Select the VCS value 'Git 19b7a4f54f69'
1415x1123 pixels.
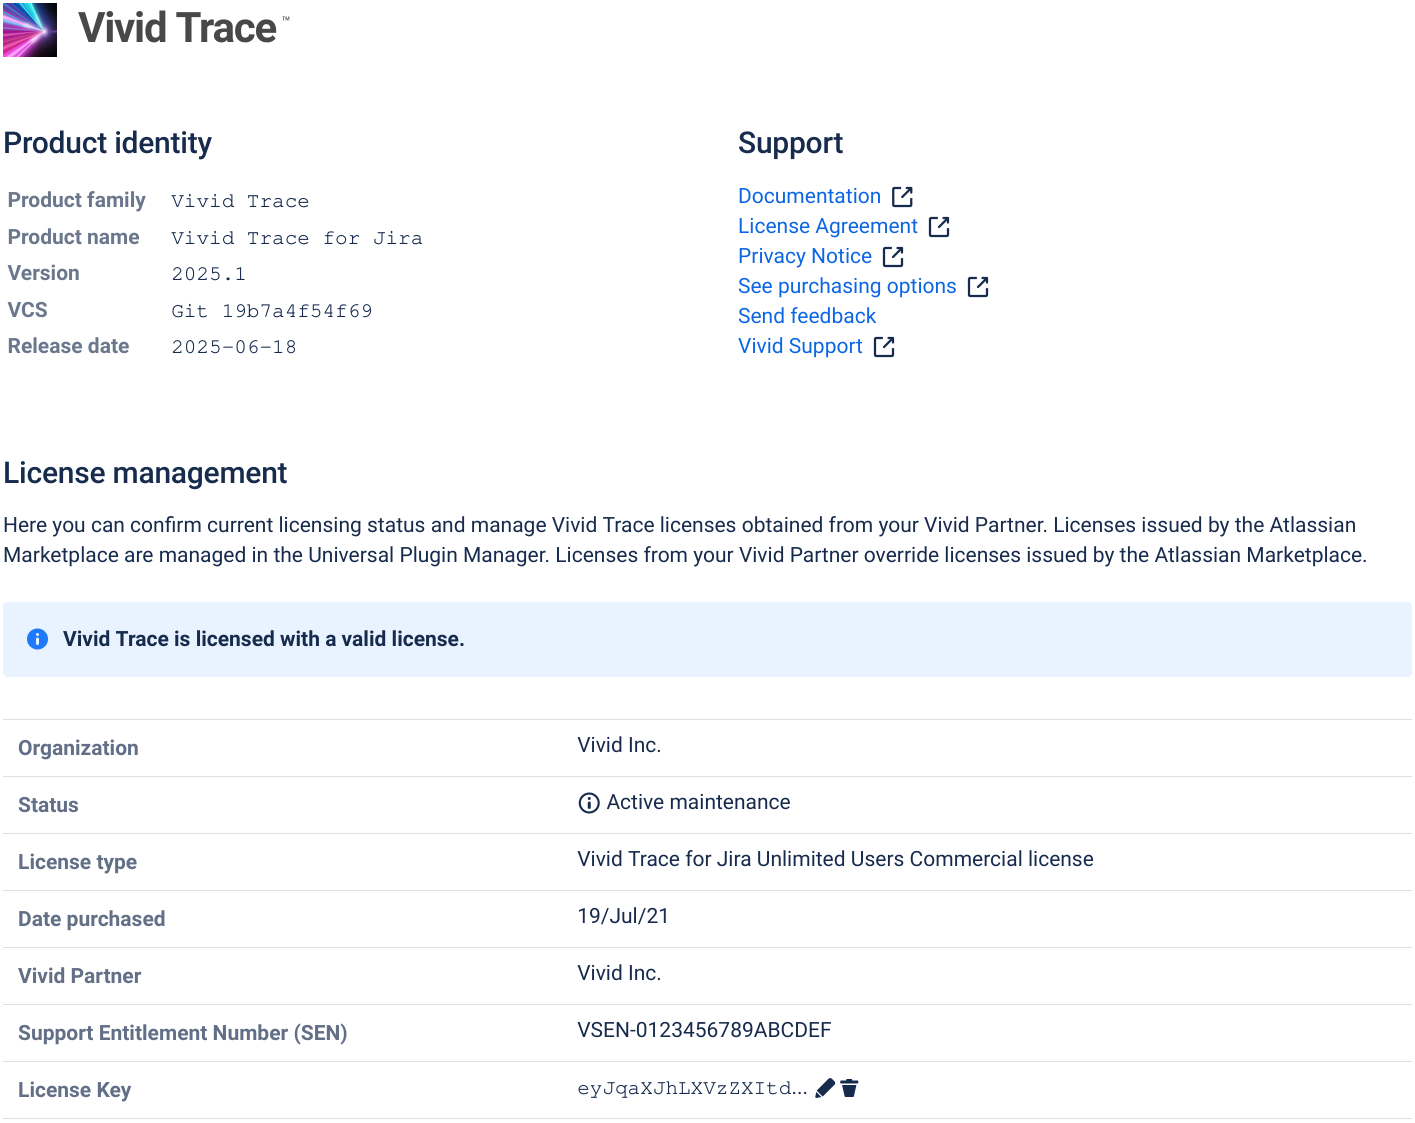click(x=272, y=311)
